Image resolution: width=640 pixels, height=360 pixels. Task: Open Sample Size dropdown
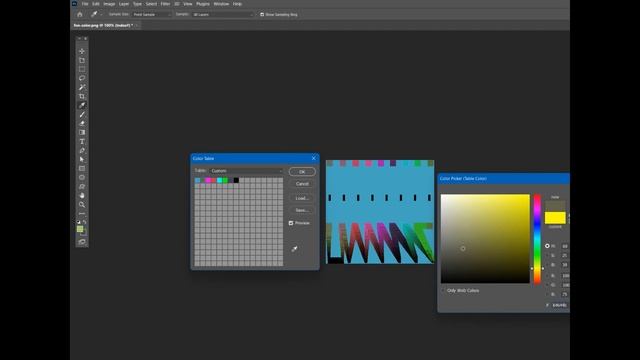coord(152,14)
